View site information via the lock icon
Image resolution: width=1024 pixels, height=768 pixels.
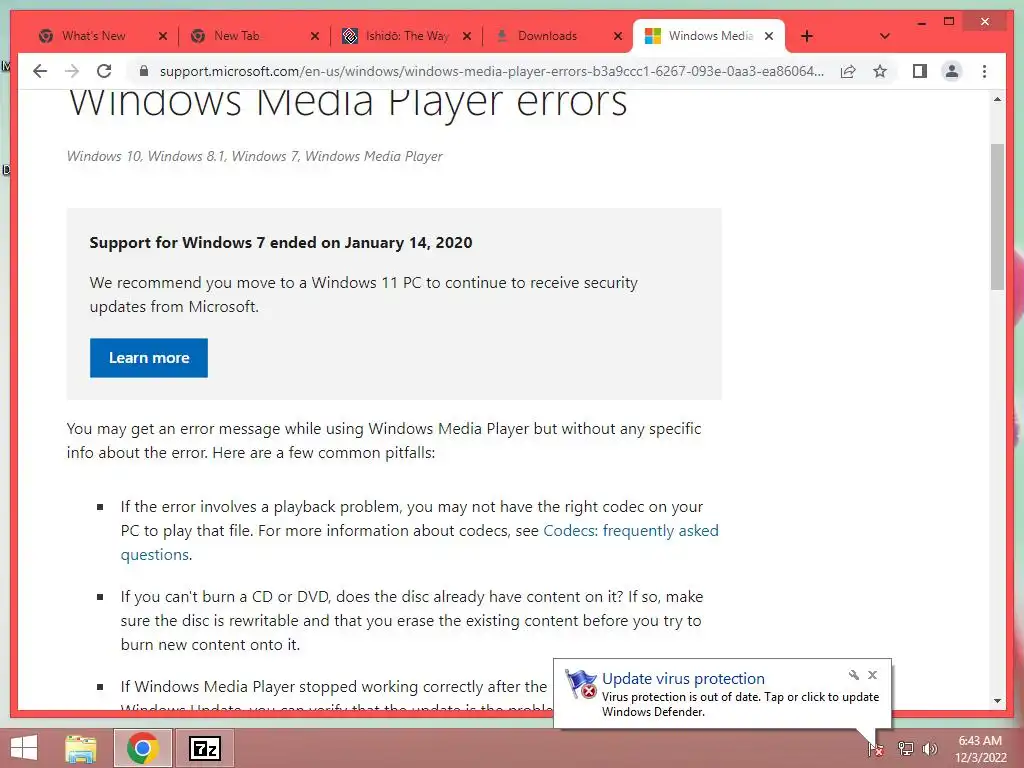[x=144, y=71]
